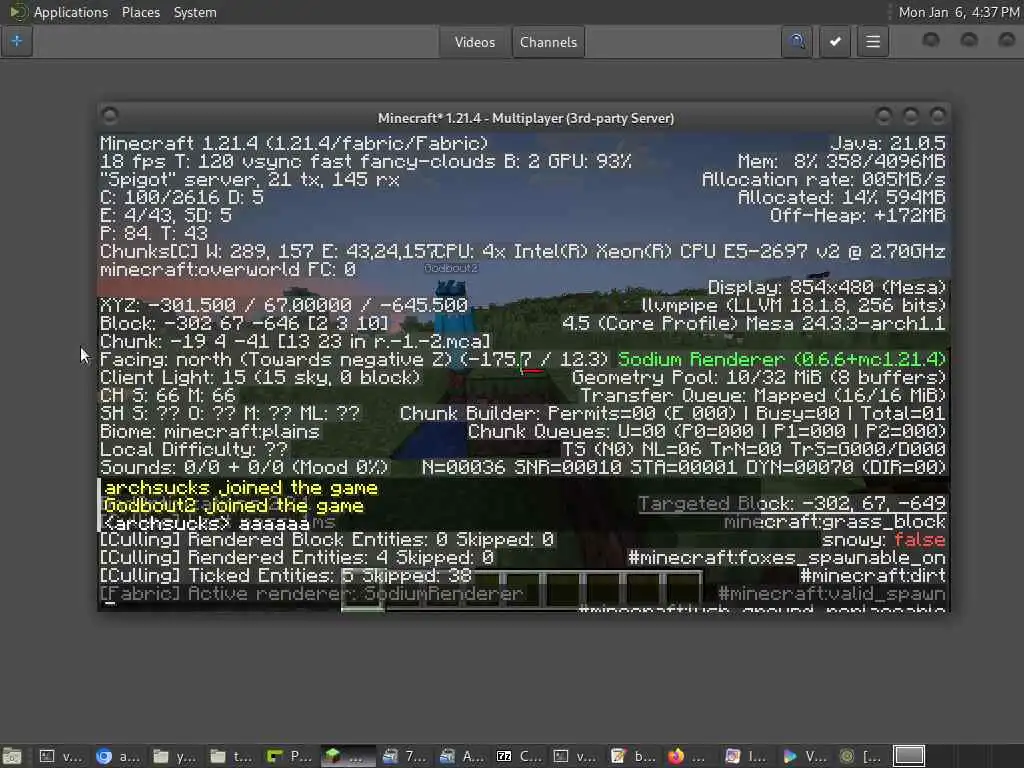Open the search magnifier in toolbar
The width and height of the screenshot is (1024, 768).
797,42
